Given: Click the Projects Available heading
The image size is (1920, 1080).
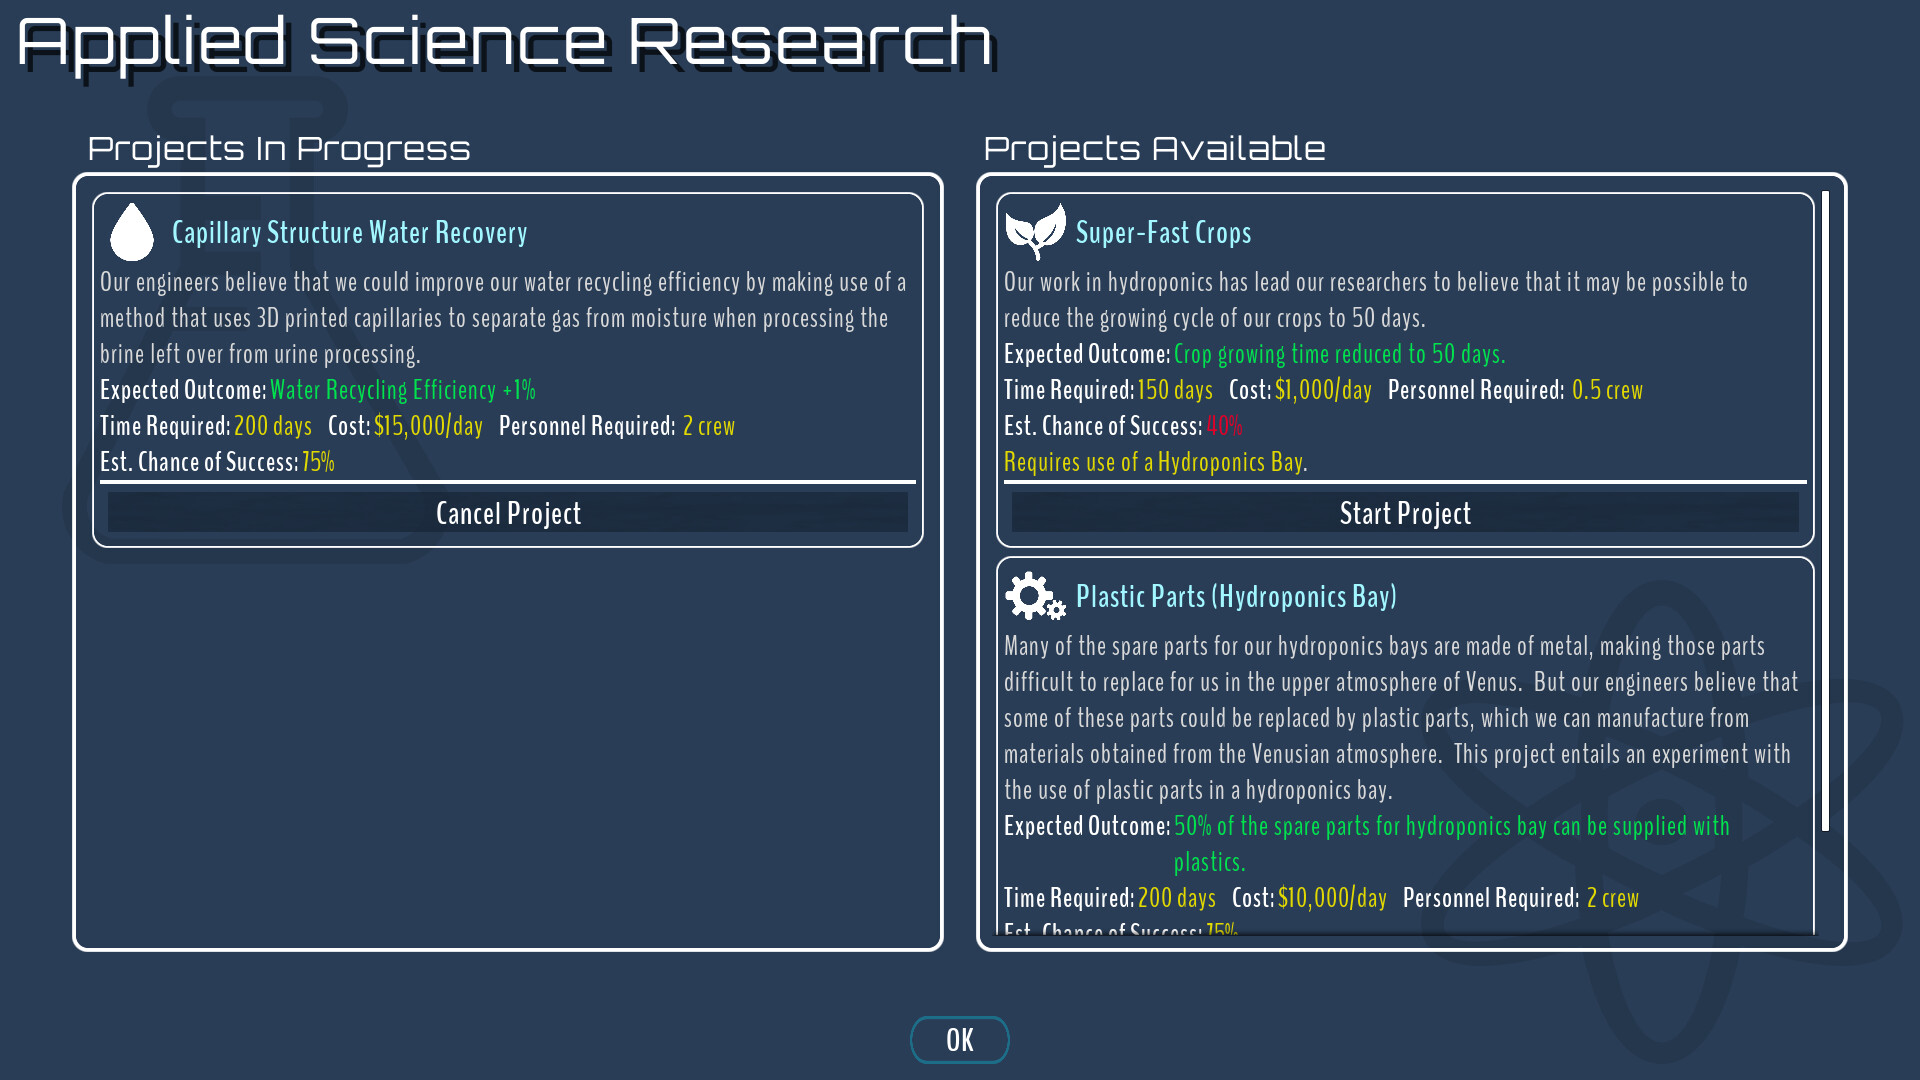Looking at the screenshot, I should pos(1154,149).
